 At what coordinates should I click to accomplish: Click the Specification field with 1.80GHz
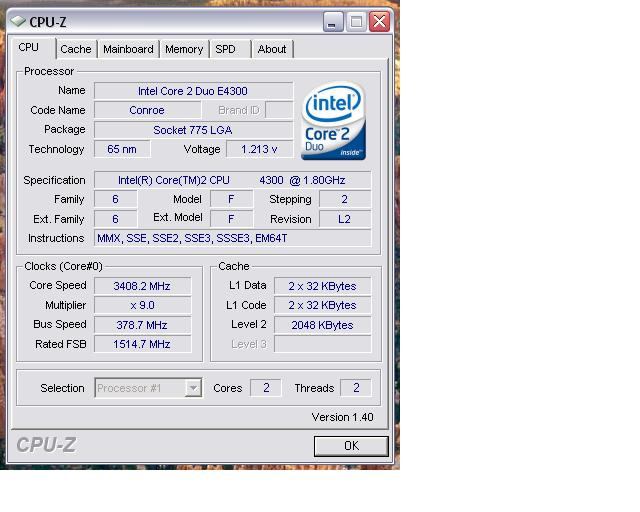pos(233,180)
